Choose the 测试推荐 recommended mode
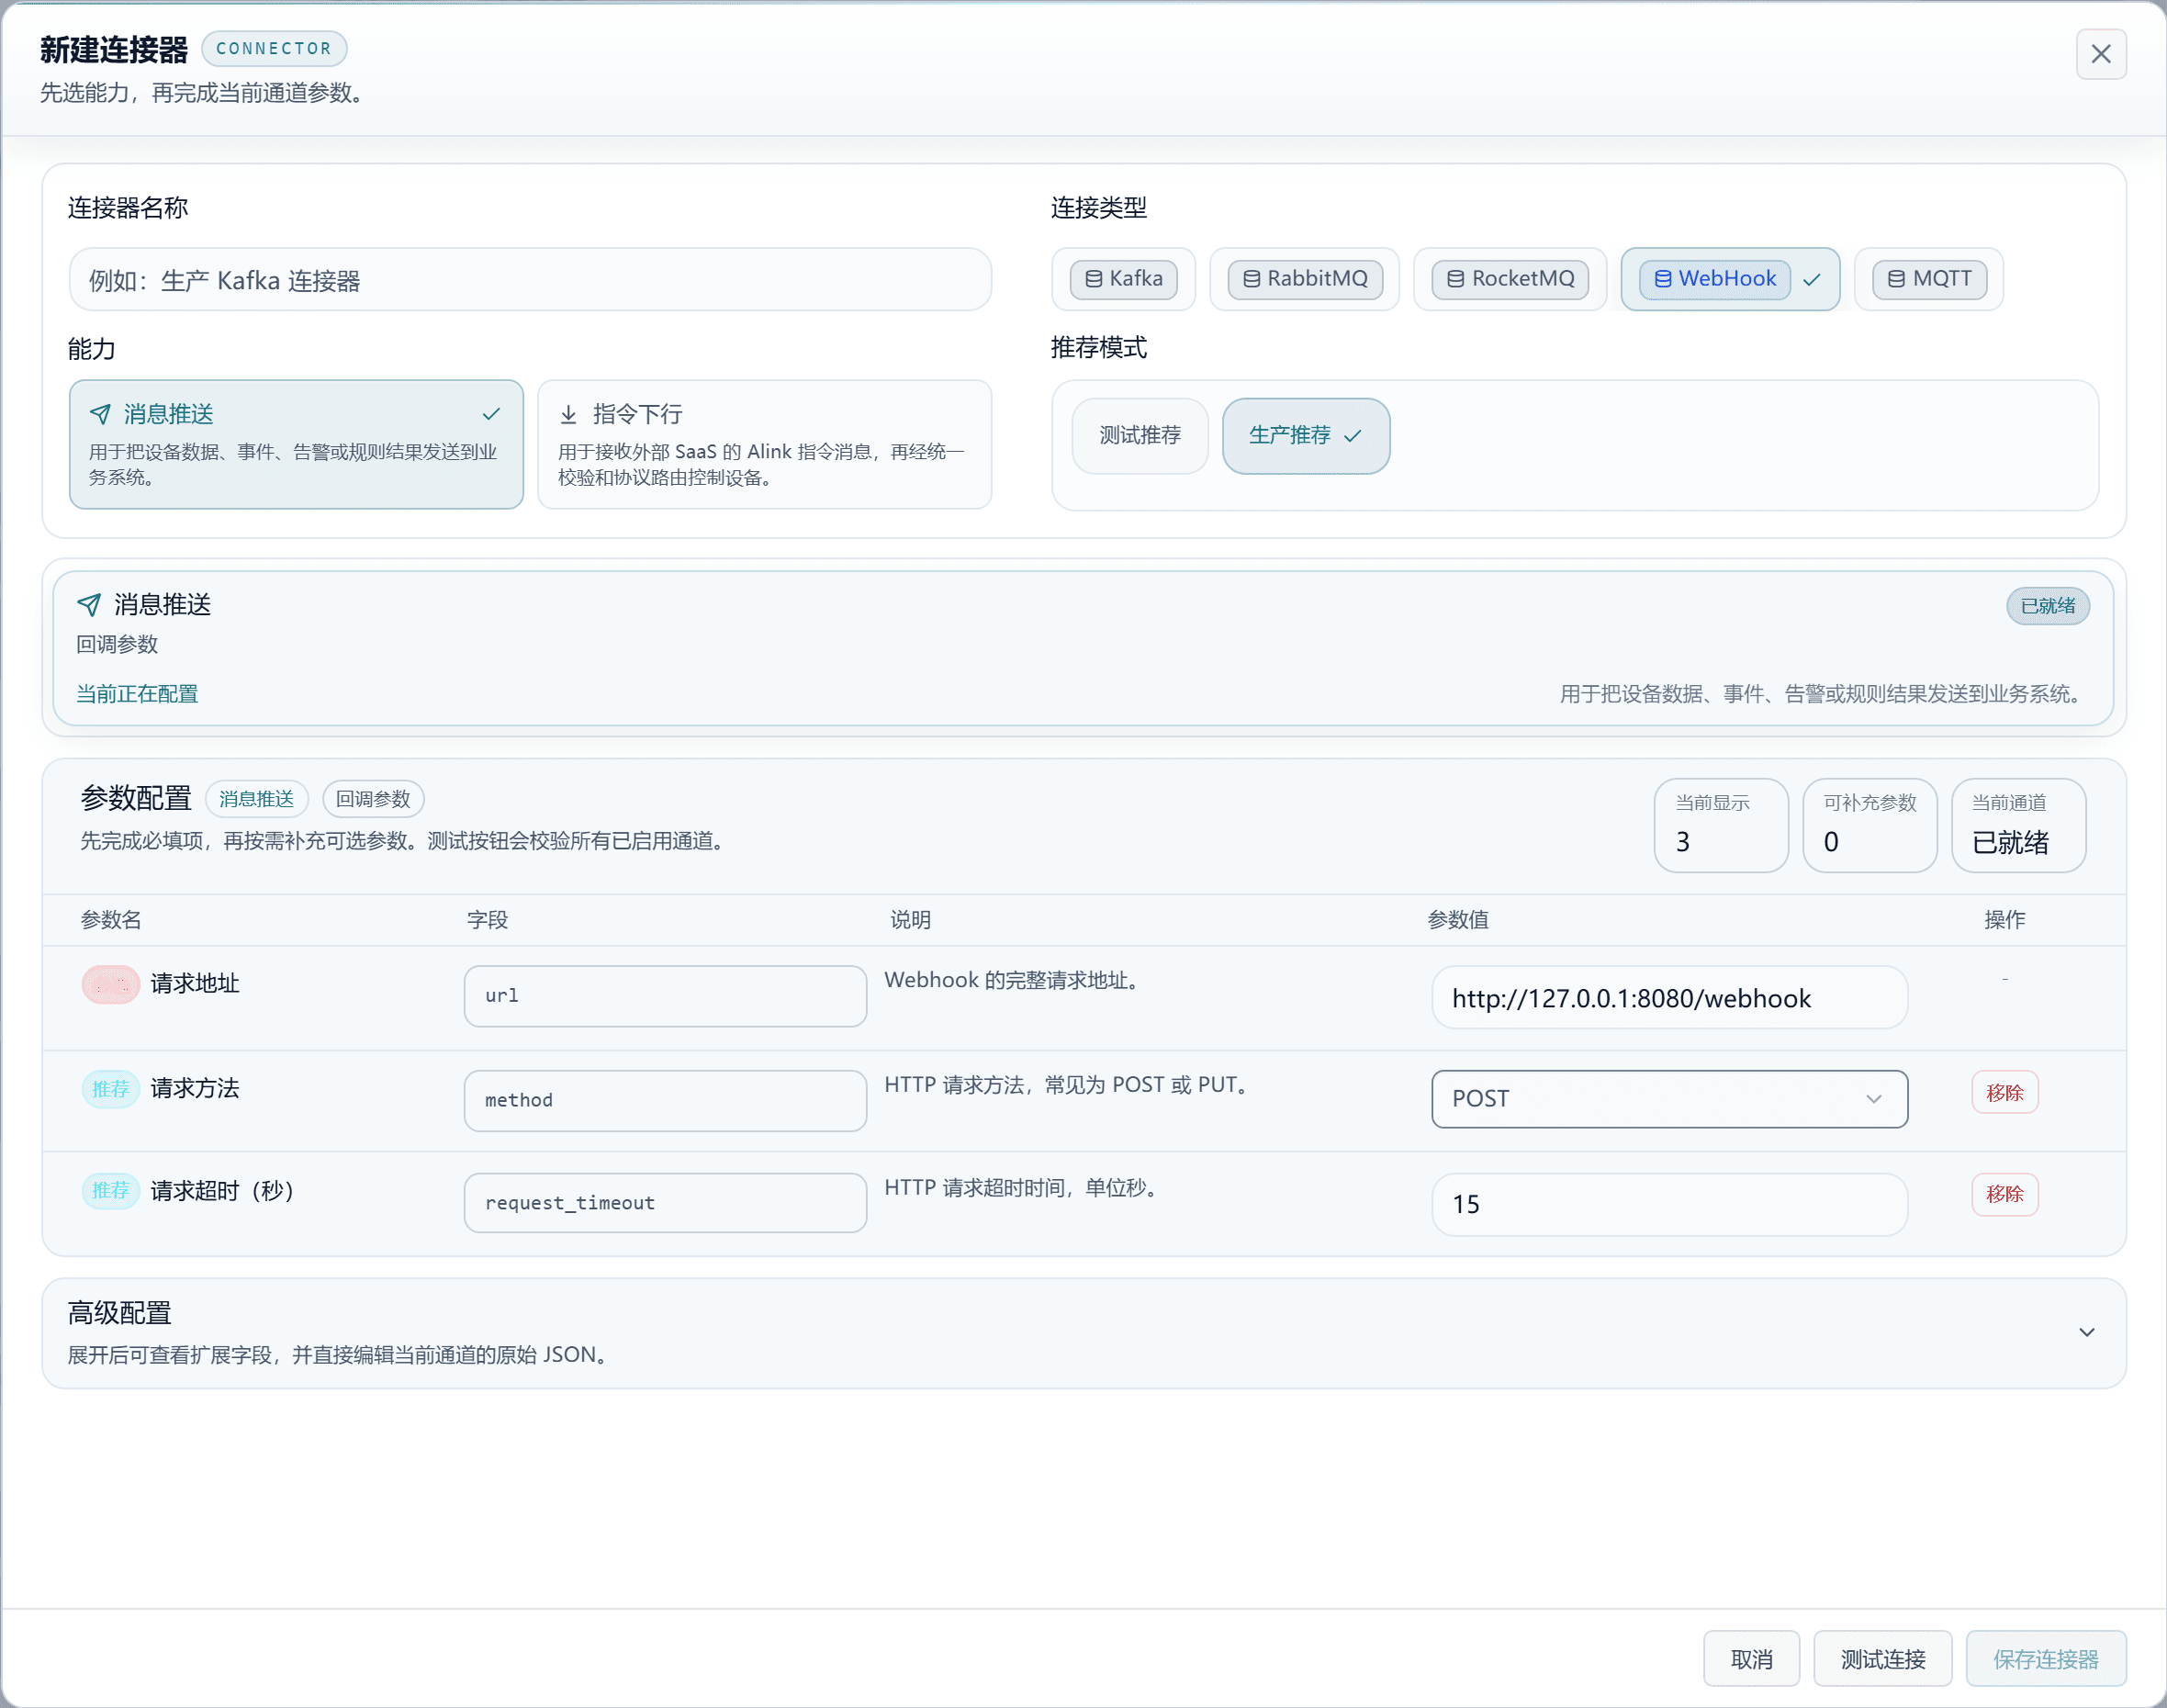Viewport: 2167px width, 1708px height. click(x=1140, y=436)
